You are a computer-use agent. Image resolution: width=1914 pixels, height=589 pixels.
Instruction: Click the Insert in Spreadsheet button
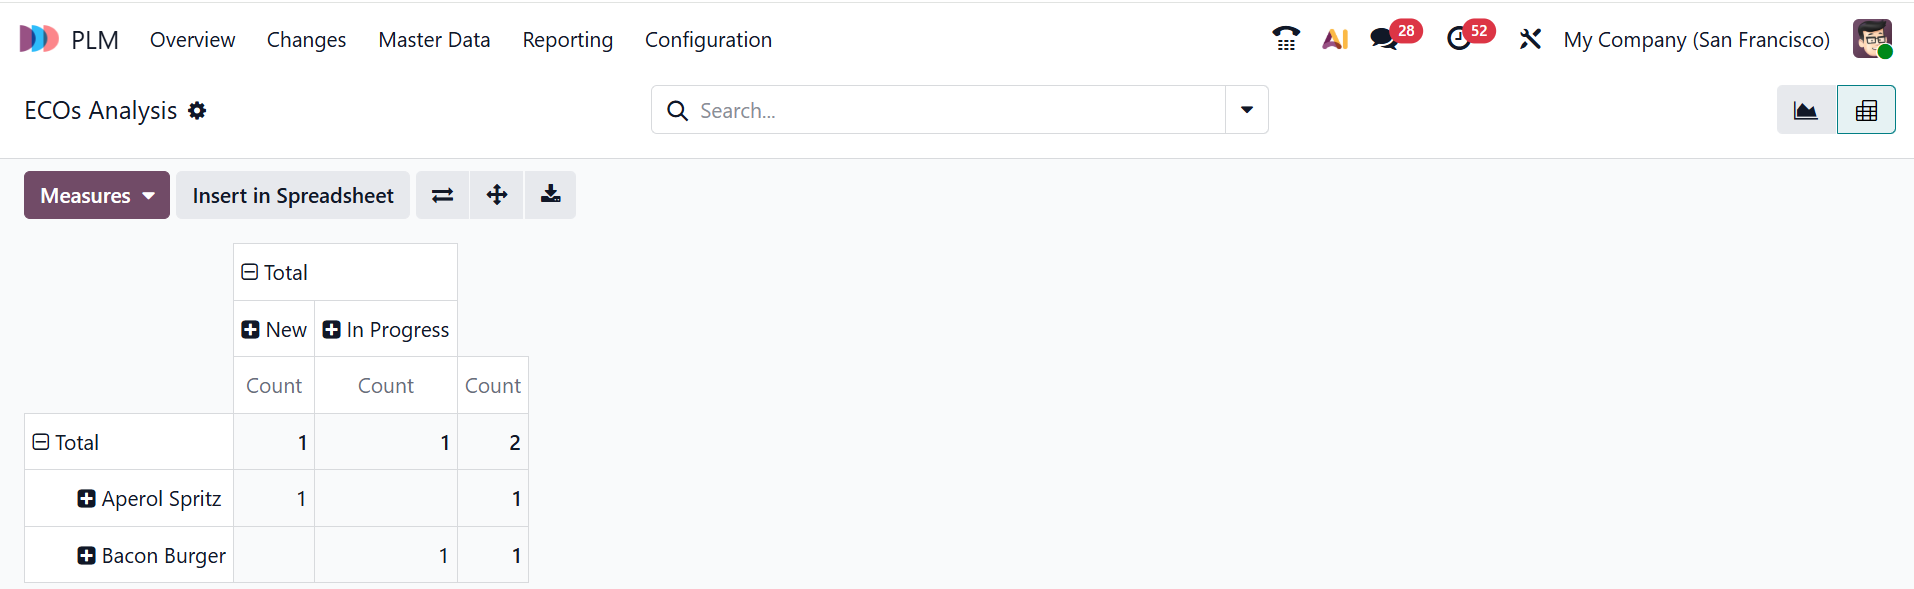[x=293, y=195]
